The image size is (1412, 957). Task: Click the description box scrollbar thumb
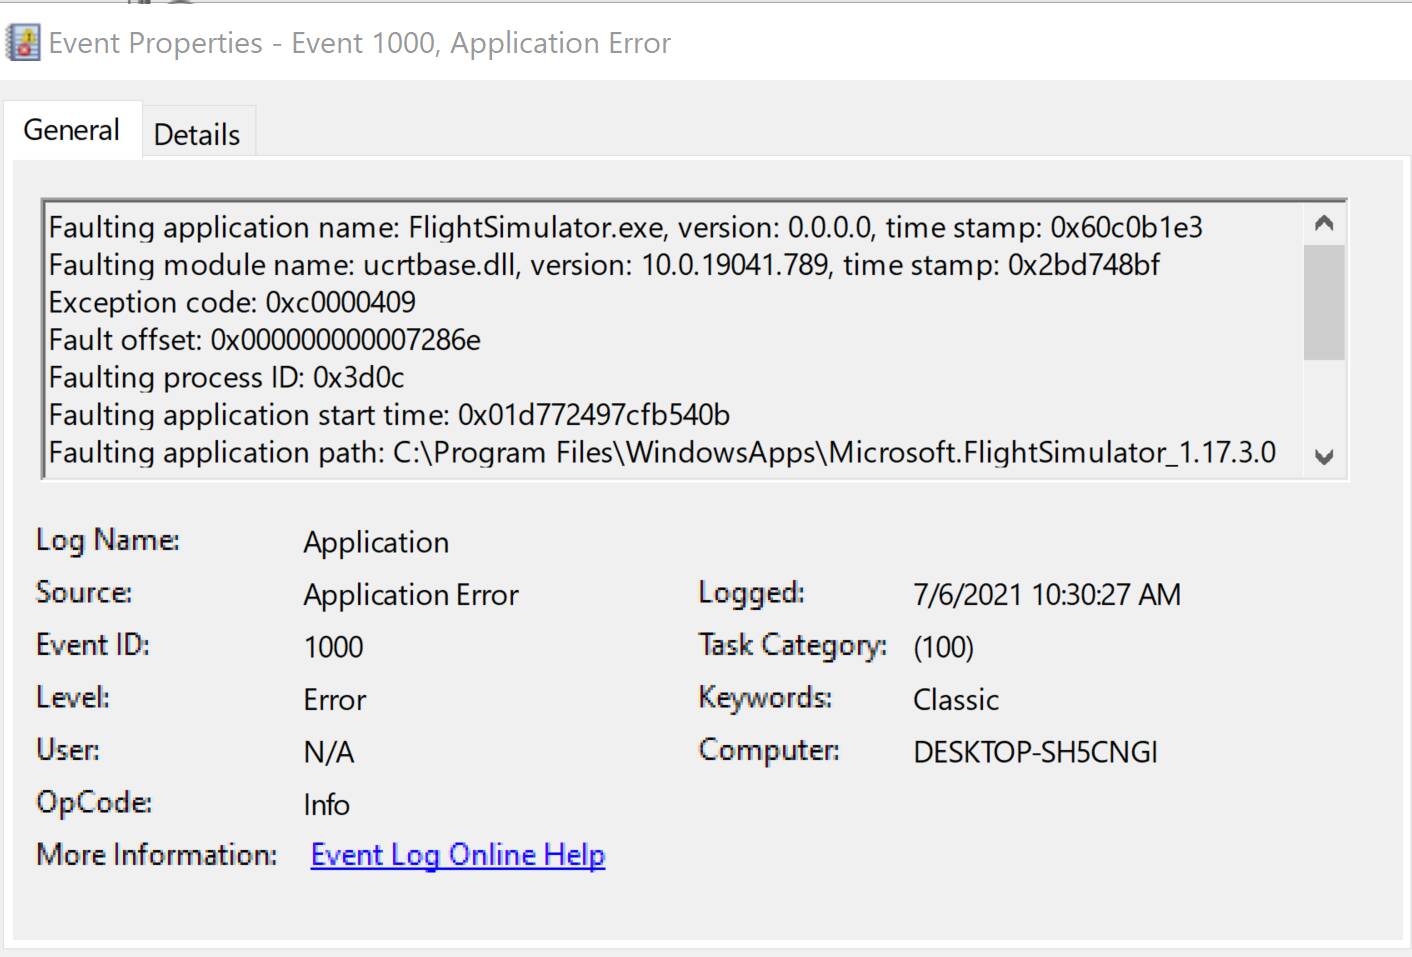[1324, 302]
